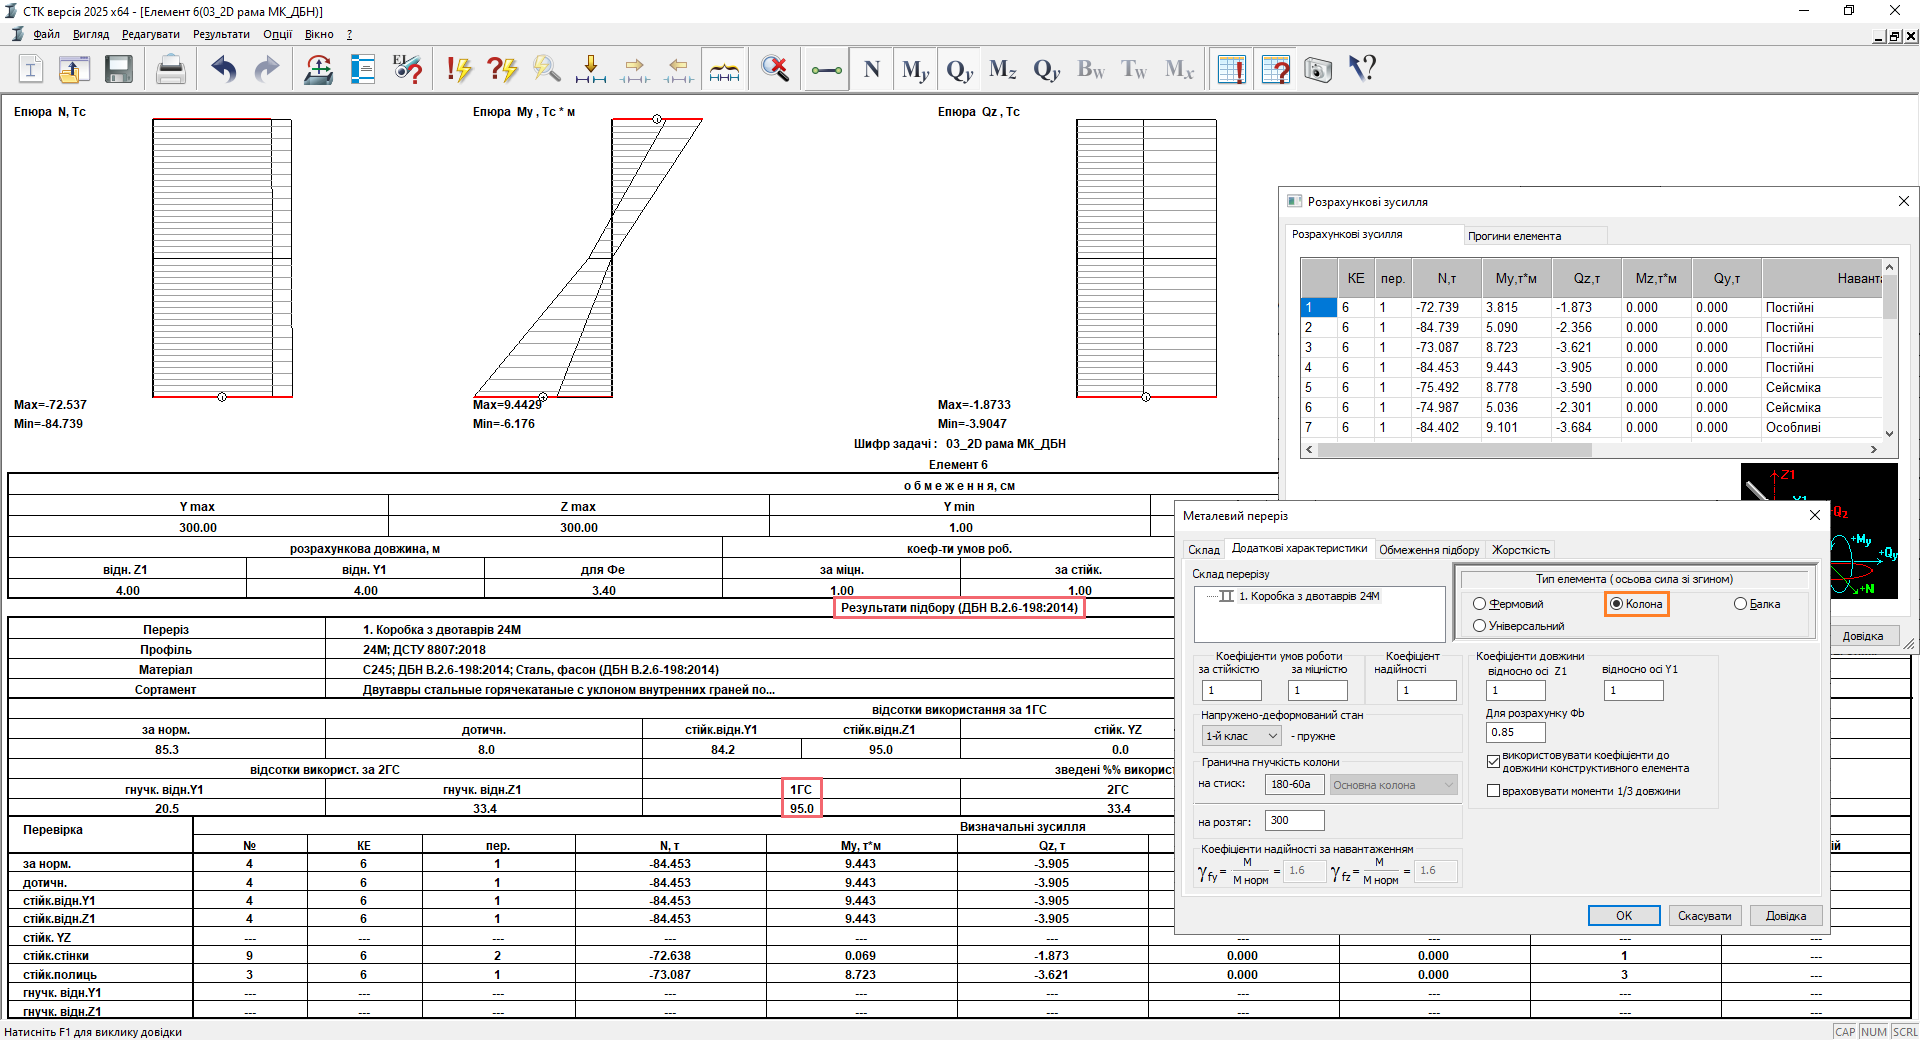Toggle the Mz moment diagram button
The height and width of the screenshot is (1040, 1920).
click(1002, 69)
